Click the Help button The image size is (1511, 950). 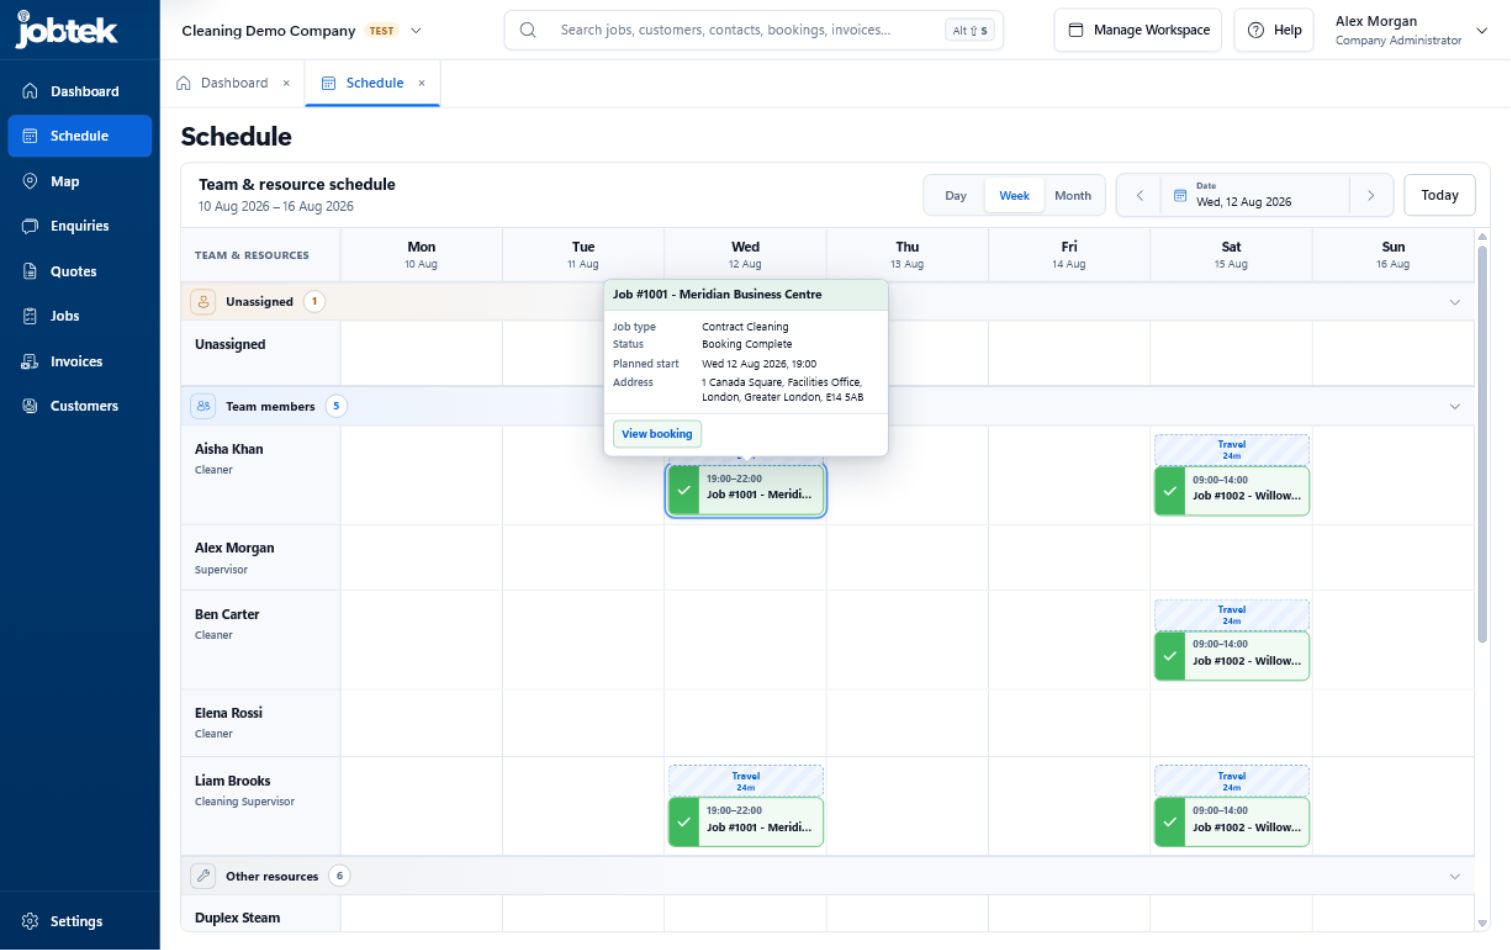pyautogui.click(x=1274, y=30)
